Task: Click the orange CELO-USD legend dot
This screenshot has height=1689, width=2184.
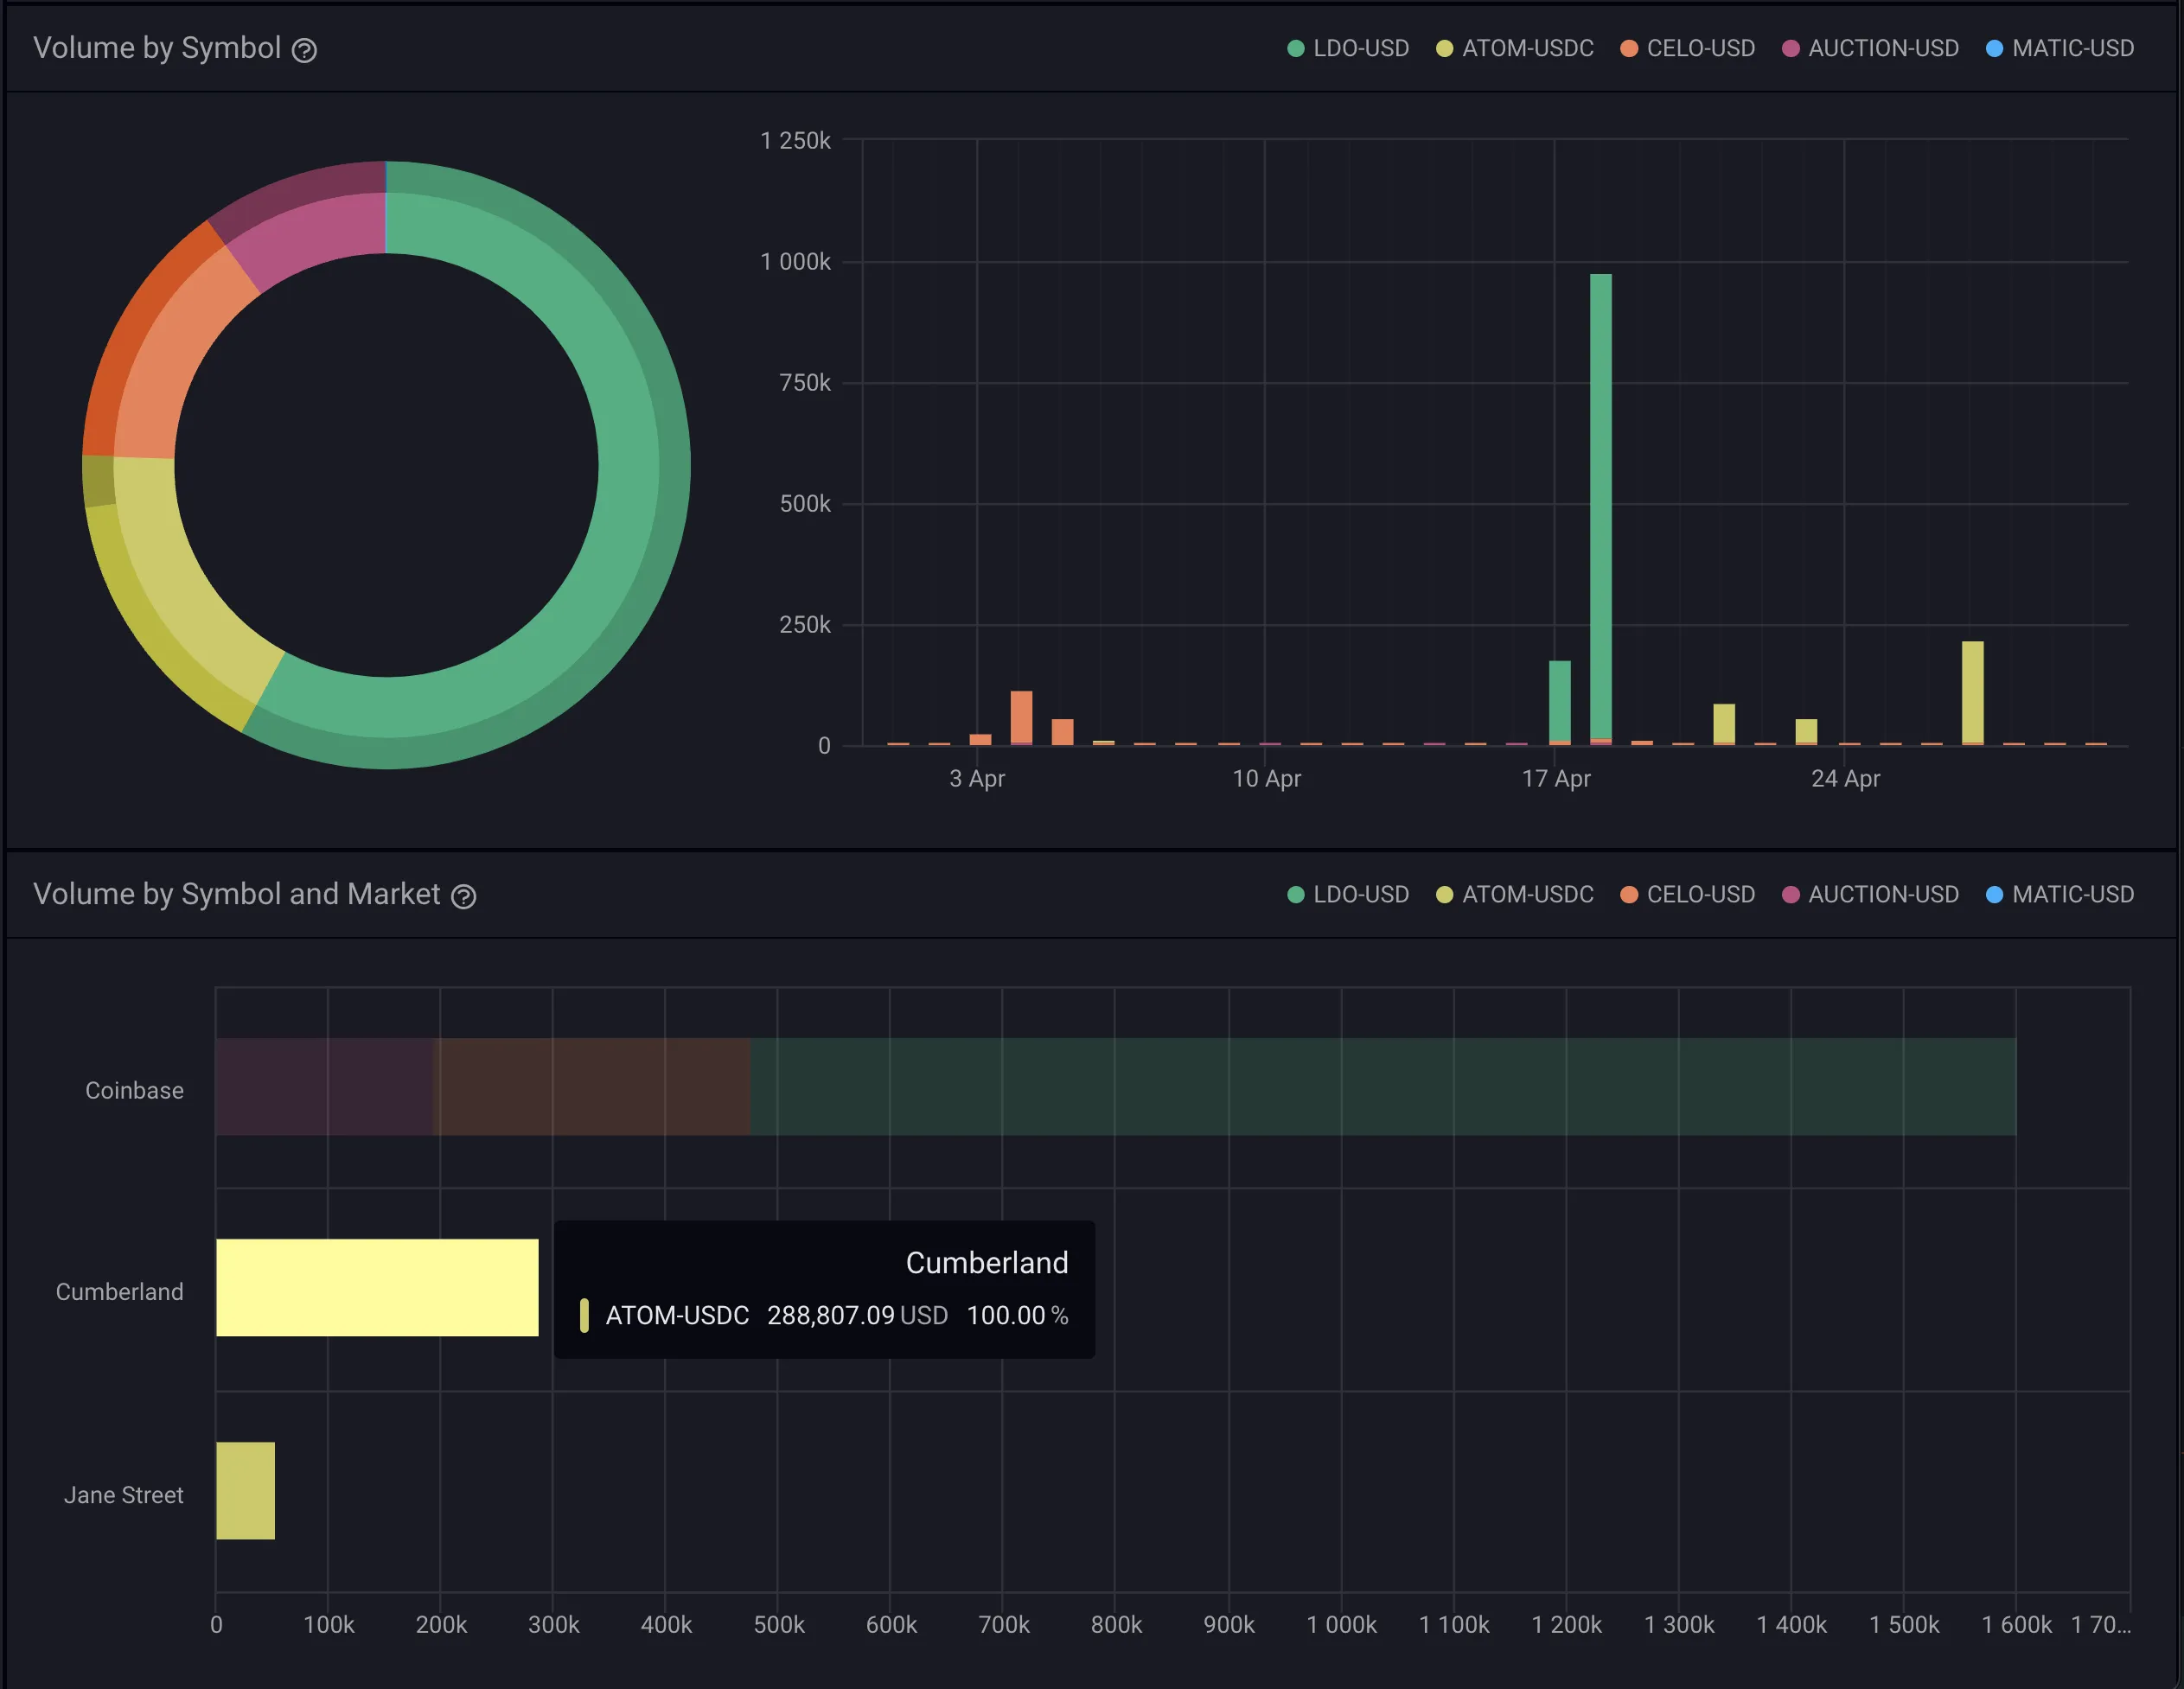Action: (x=1629, y=48)
